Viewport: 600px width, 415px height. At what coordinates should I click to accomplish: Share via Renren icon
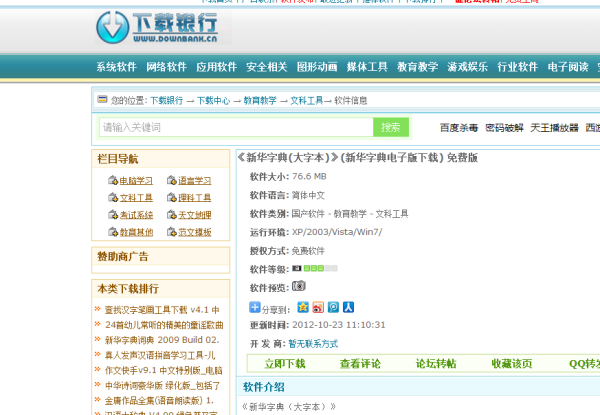(348, 307)
